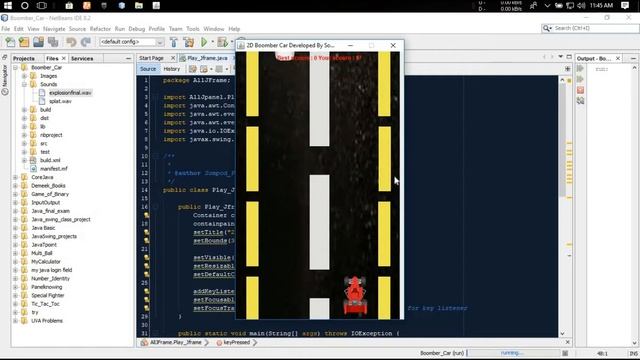Select the manifest.mf file
Image resolution: width=640 pixels, height=360 pixels.
click(x=53, y=169)
